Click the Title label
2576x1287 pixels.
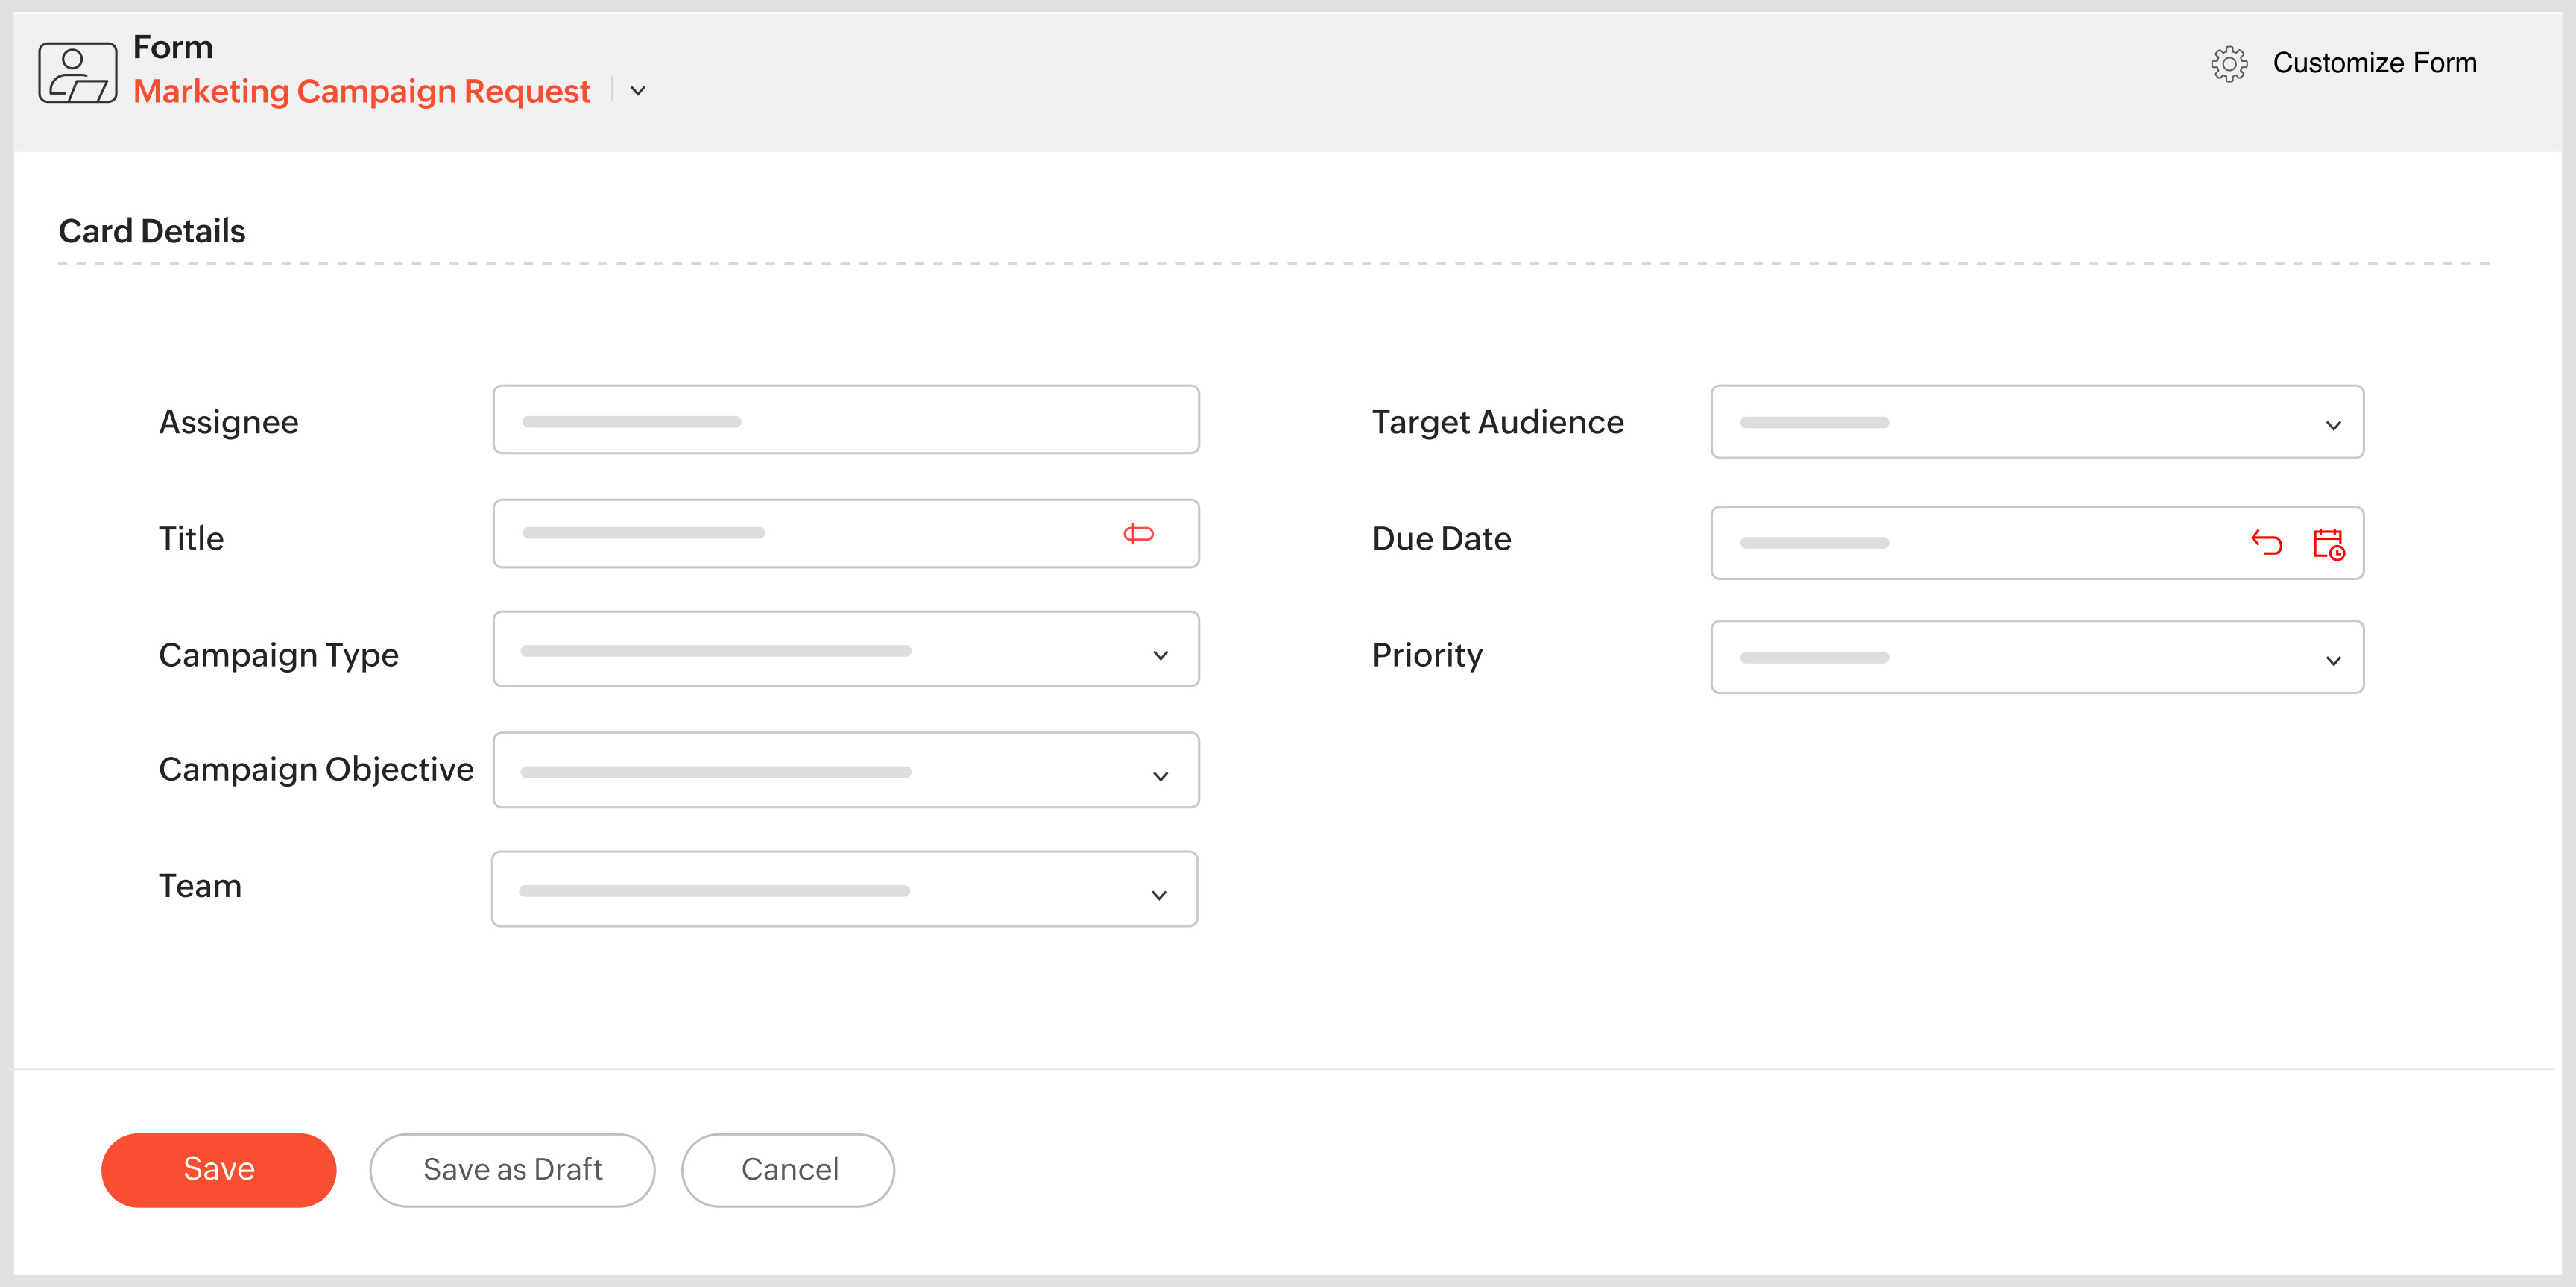191,539
